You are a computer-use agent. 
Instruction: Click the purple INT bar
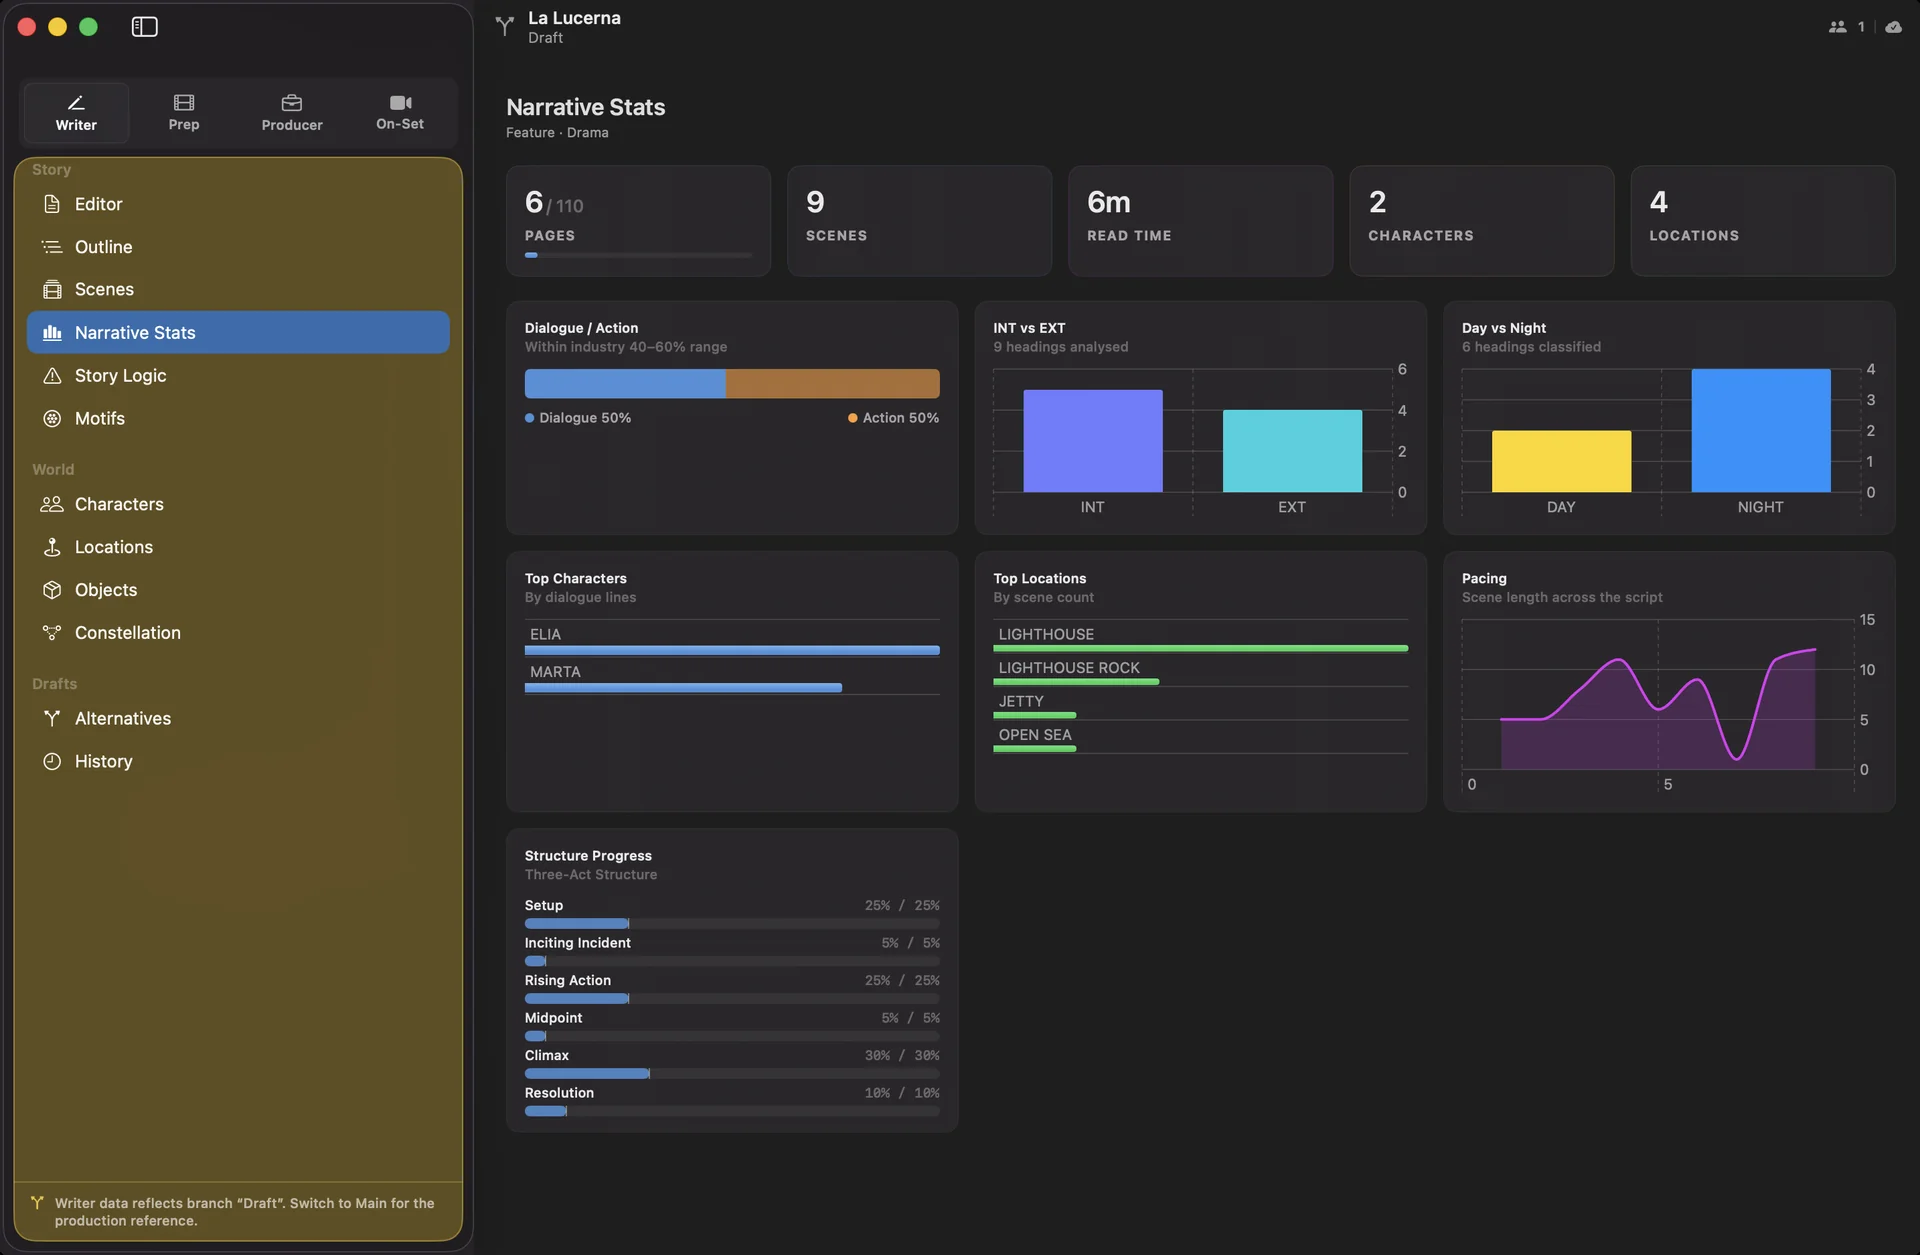(1092, 441)
